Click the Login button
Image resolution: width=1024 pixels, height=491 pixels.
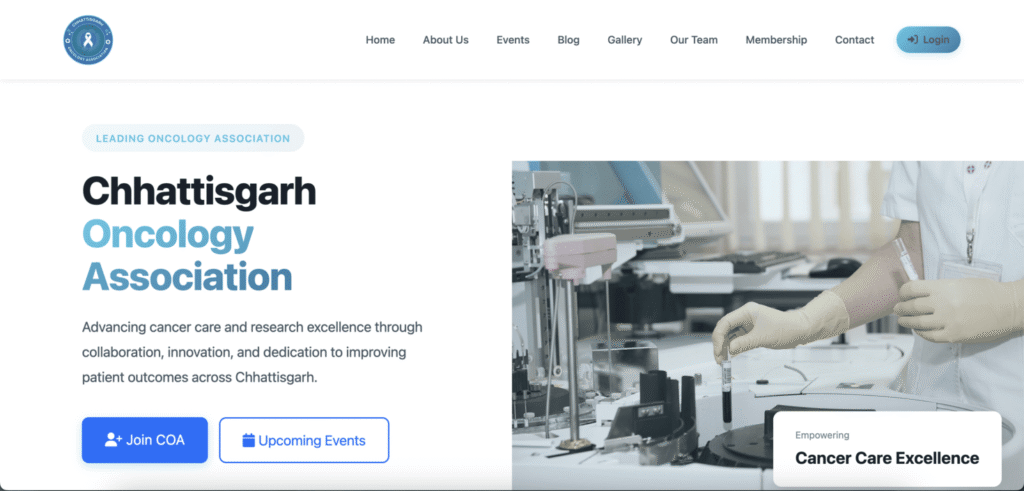pyautogui.click(x=928, y=40)
